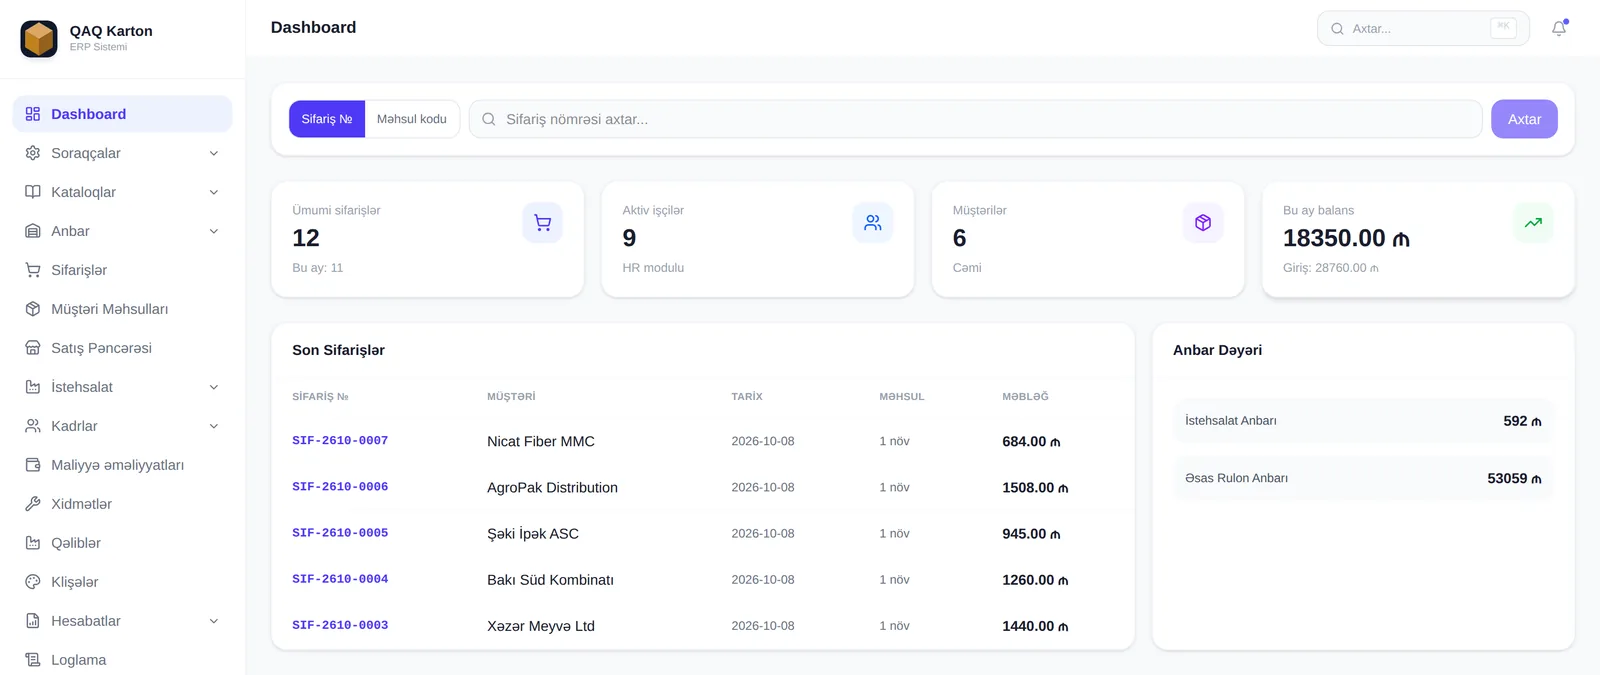Image resolution: width=1600 pixels, height=675 pixels.
Task: Click the İstehsalat factory icon
Action: pyautogui.click(x=33, y=387)
